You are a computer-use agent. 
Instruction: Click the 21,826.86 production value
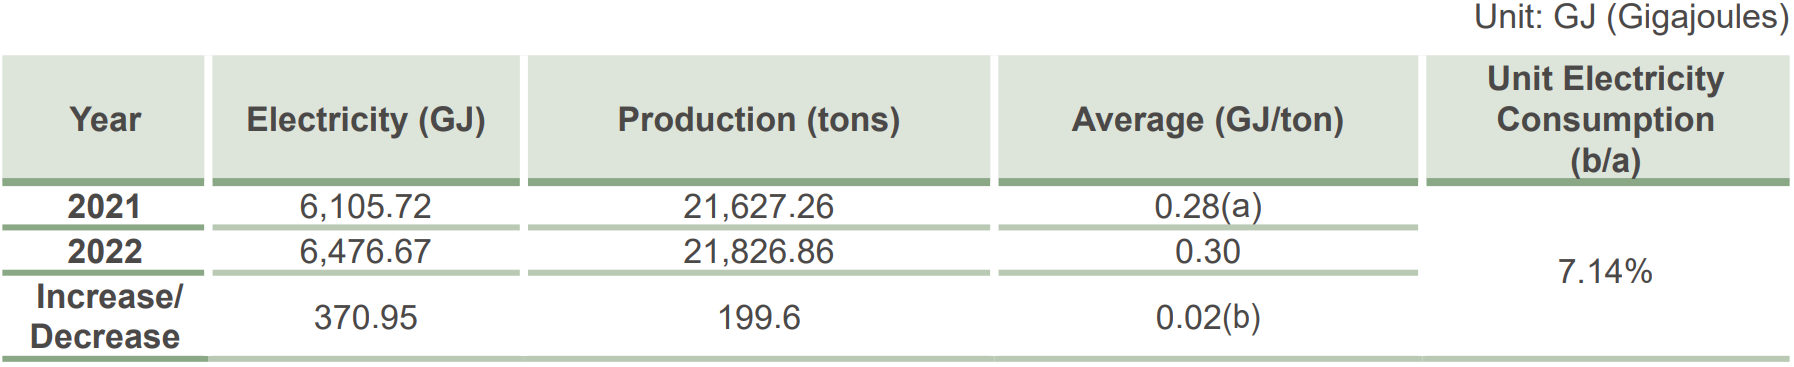[x=759, y=251]
